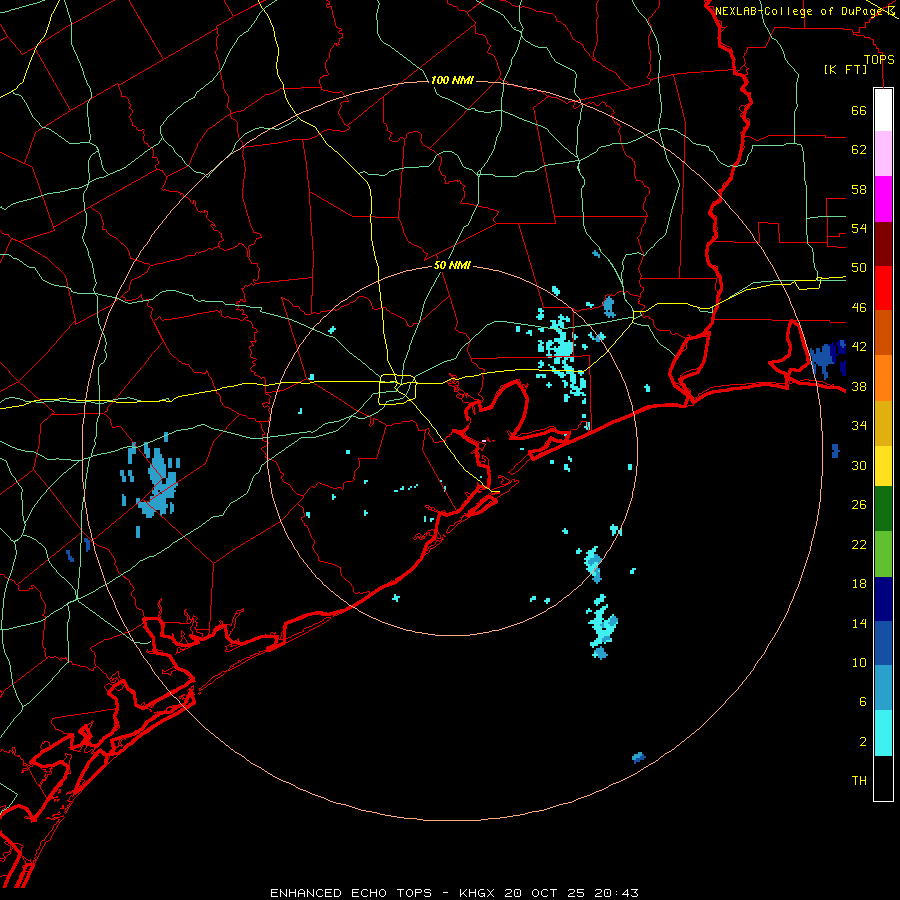The width and height of the screenshot is (900, 900).
Task: Click the large cyan echo cluster northeast
Action: 561,356
